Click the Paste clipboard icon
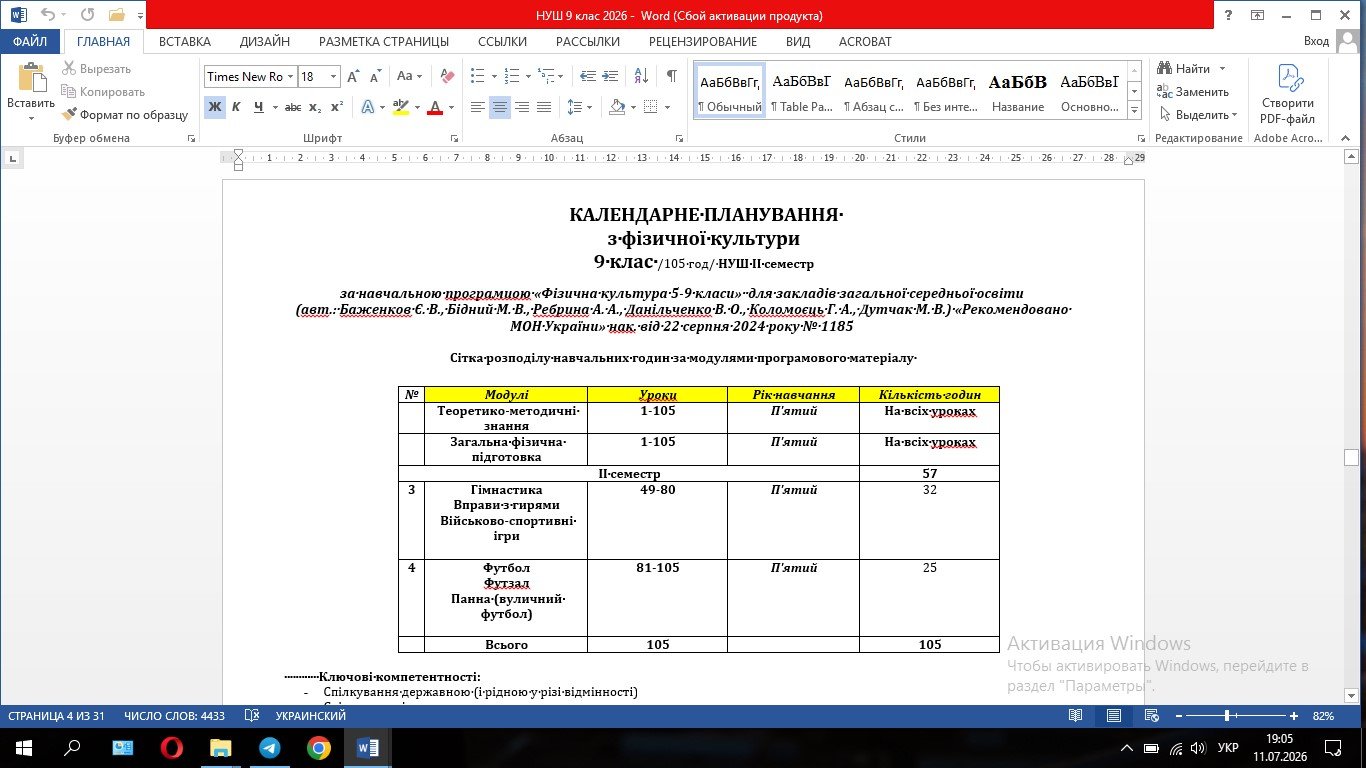 coord(31,78)
